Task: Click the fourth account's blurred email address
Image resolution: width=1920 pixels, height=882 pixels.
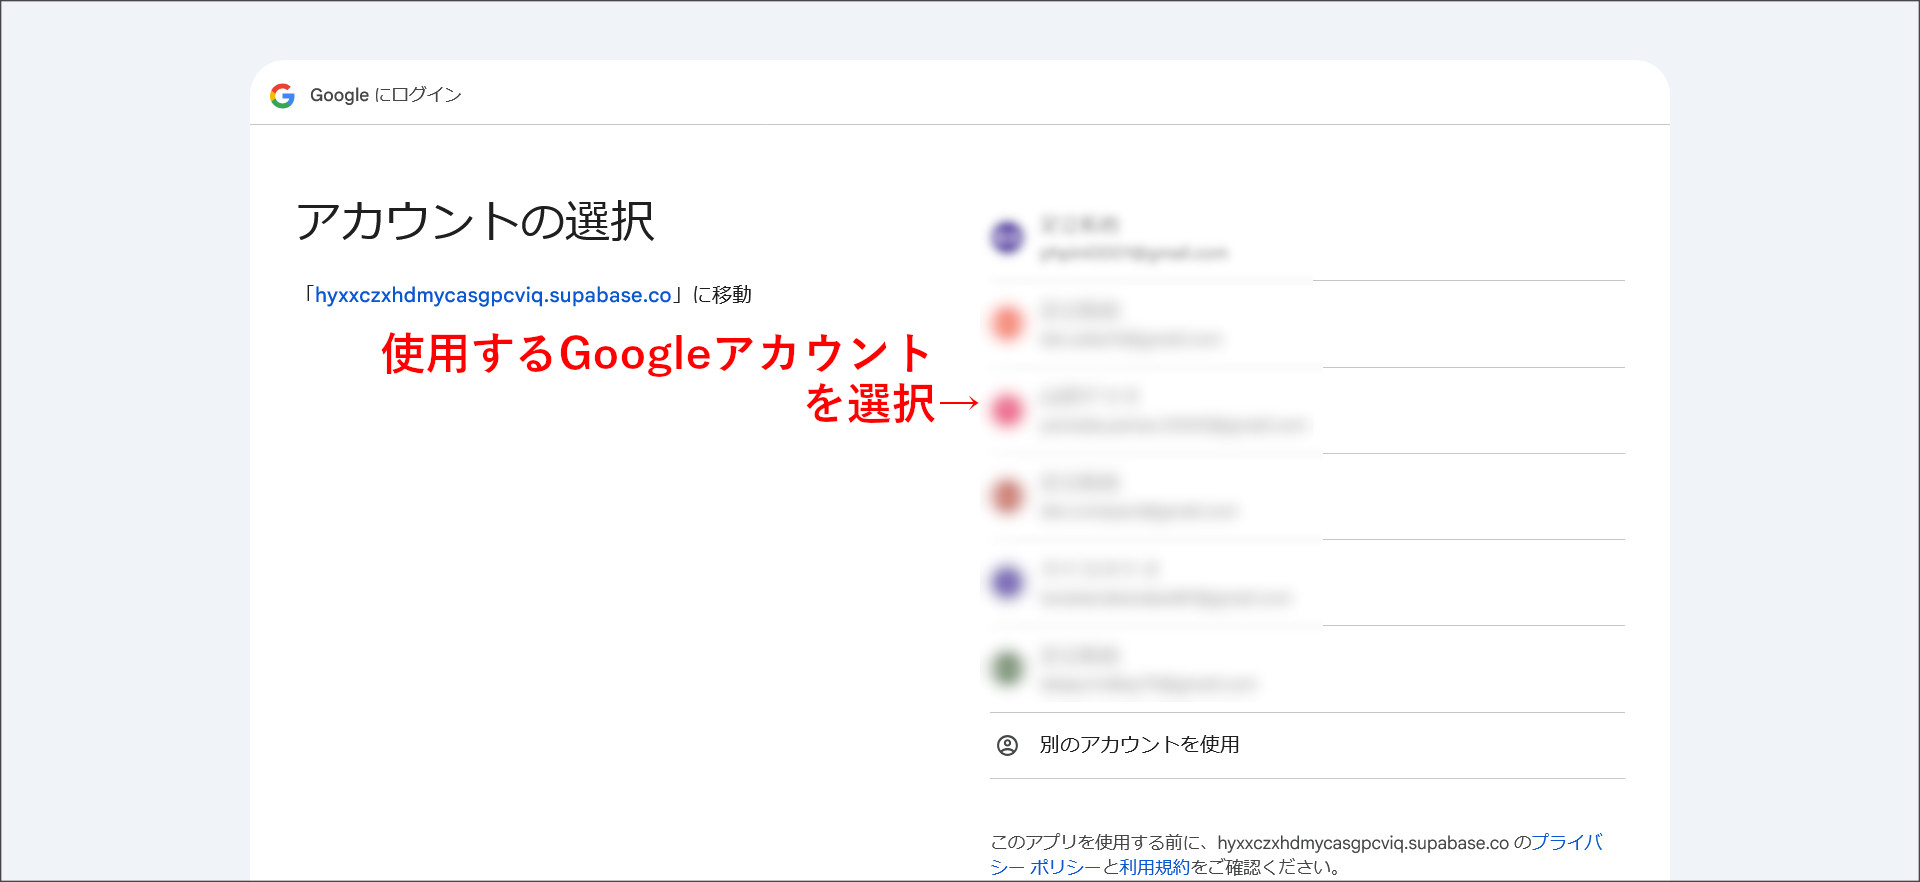Action: pyautogui.click(x=1139, y=512)
